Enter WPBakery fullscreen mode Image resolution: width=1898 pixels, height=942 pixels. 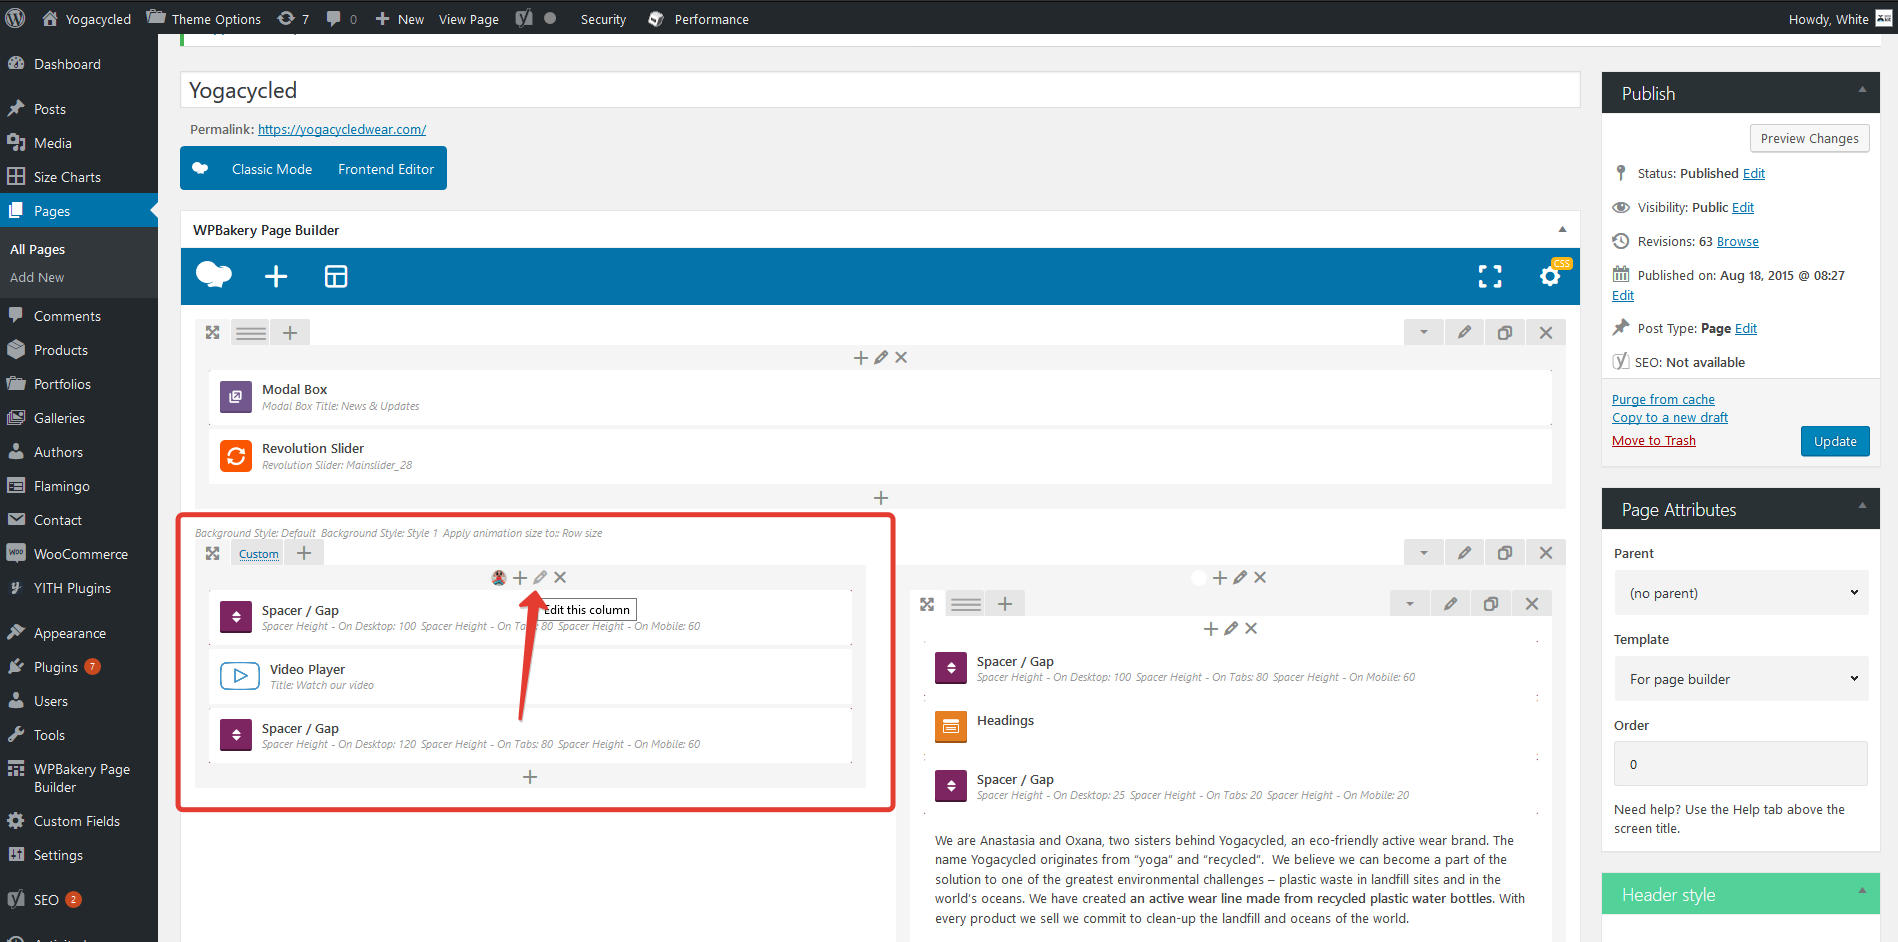pyautogui.click(x=1490, y=277)
